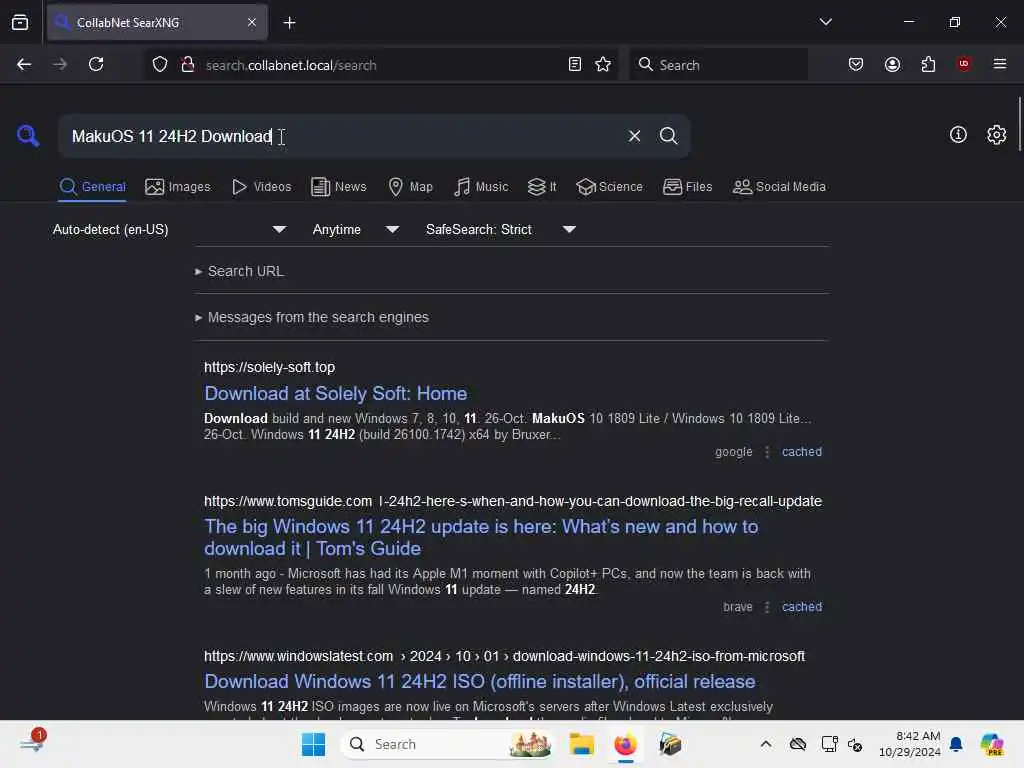1024x768 pixels.
Task: Open Firefox account icon
Action: point(892,64)
